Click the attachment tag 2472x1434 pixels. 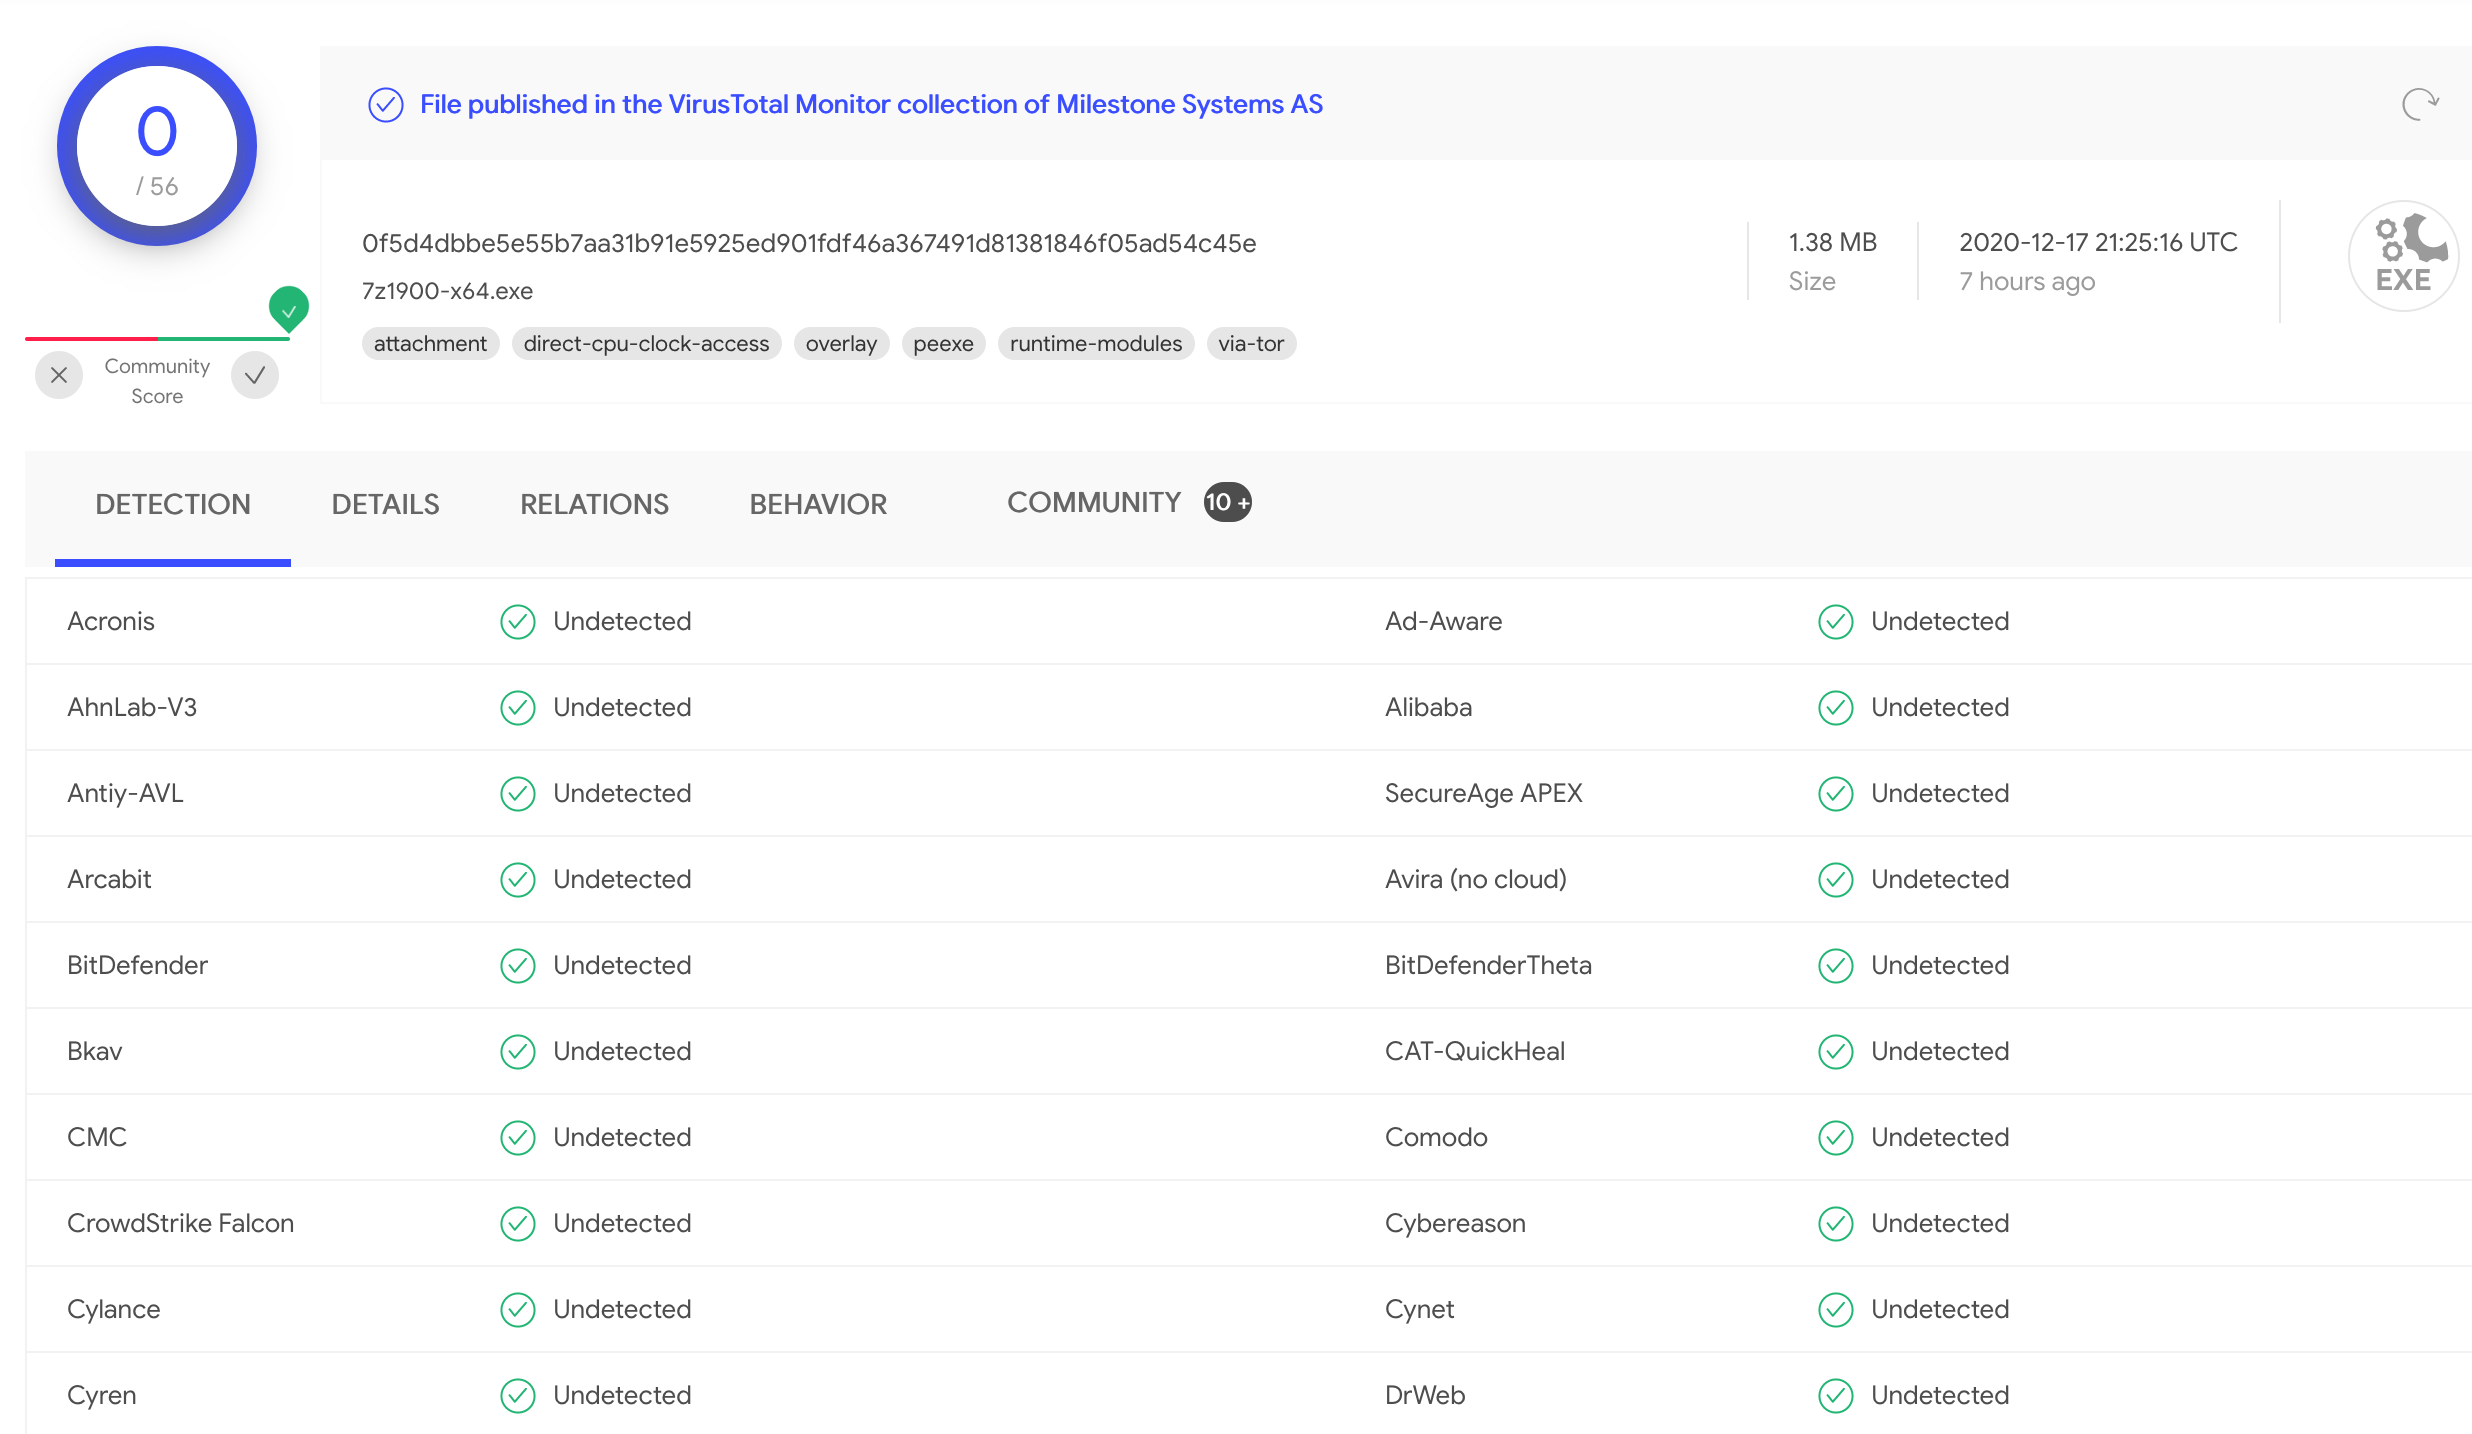pyautogui.click(x=430, y=344)
